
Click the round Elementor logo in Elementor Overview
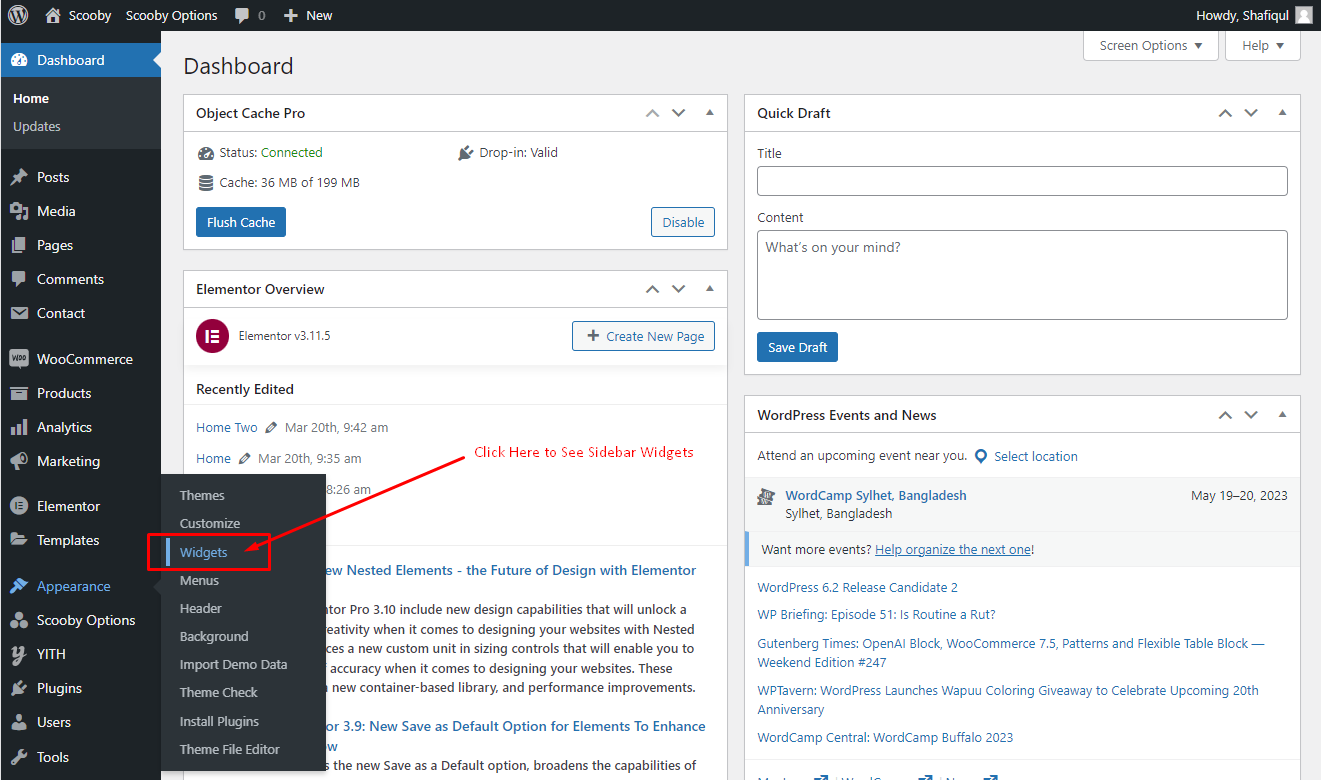coord(212,336)
